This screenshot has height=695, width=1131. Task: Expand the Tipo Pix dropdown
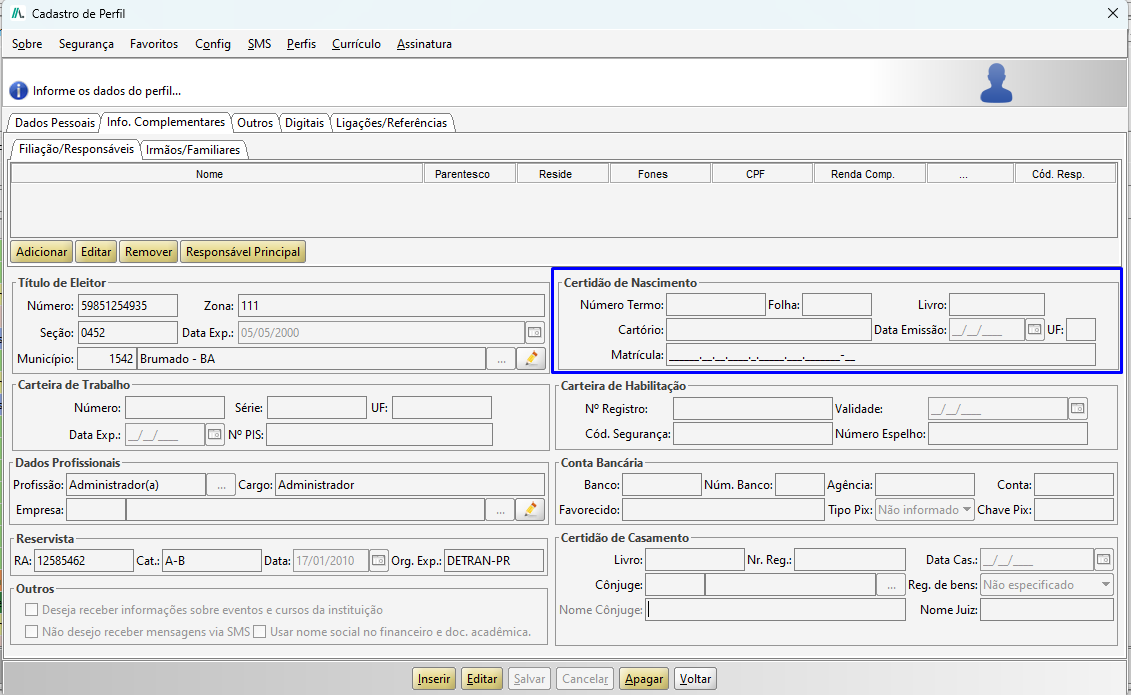[x=966, y=510]
